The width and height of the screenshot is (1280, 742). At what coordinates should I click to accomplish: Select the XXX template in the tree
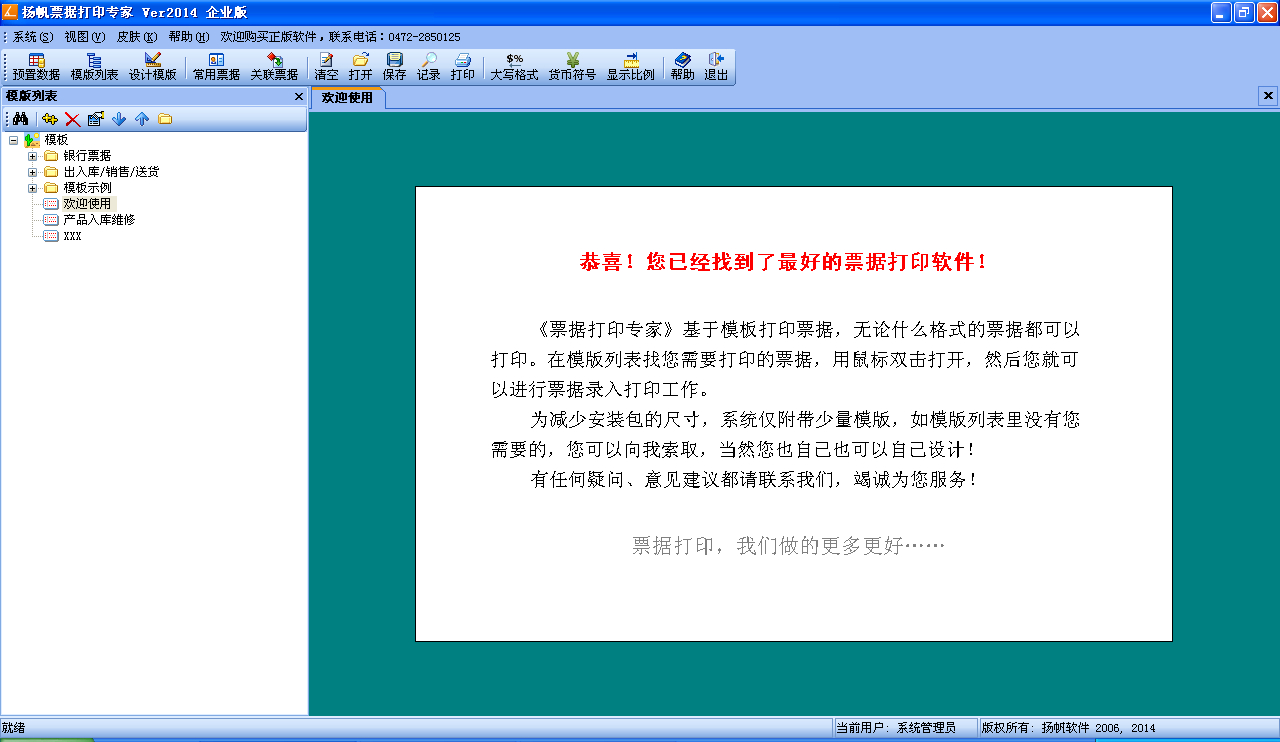click(x=72, y=236)
